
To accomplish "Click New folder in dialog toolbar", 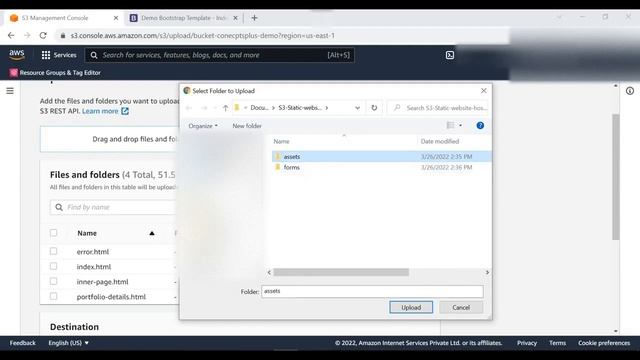I will (247, 126).
